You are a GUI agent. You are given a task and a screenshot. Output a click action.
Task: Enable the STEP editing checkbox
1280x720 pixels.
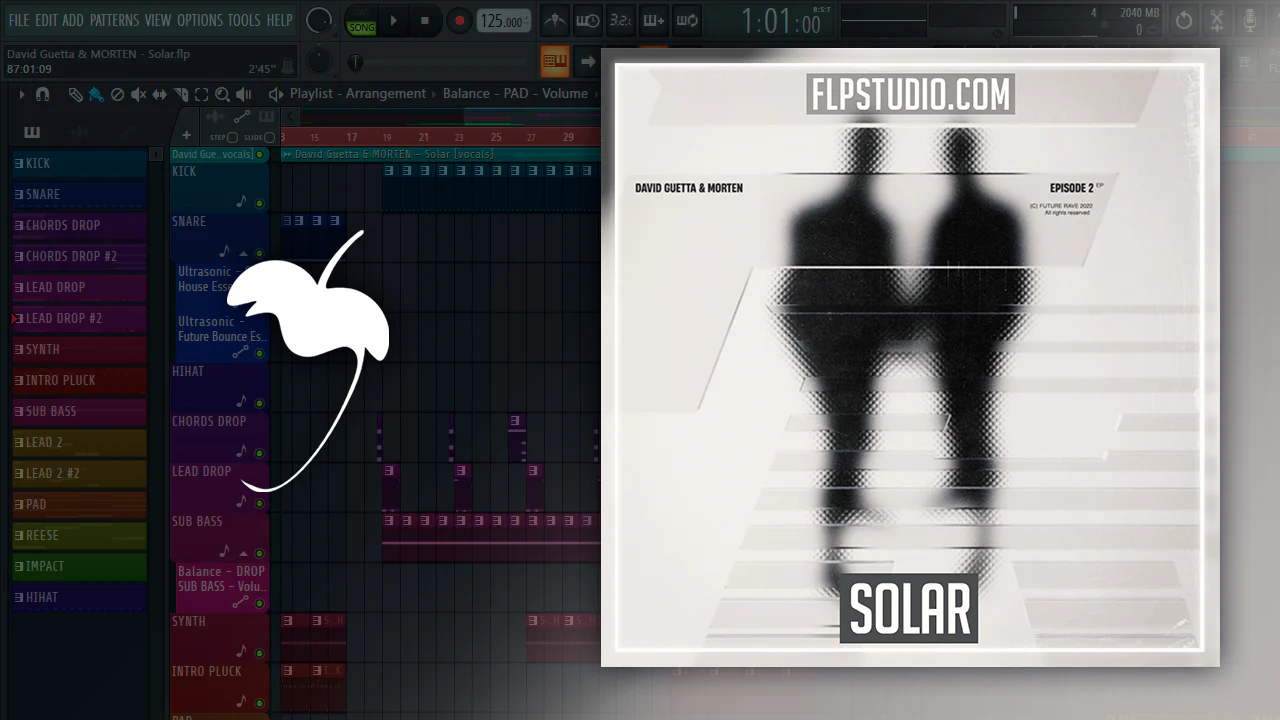click(232, 137)
